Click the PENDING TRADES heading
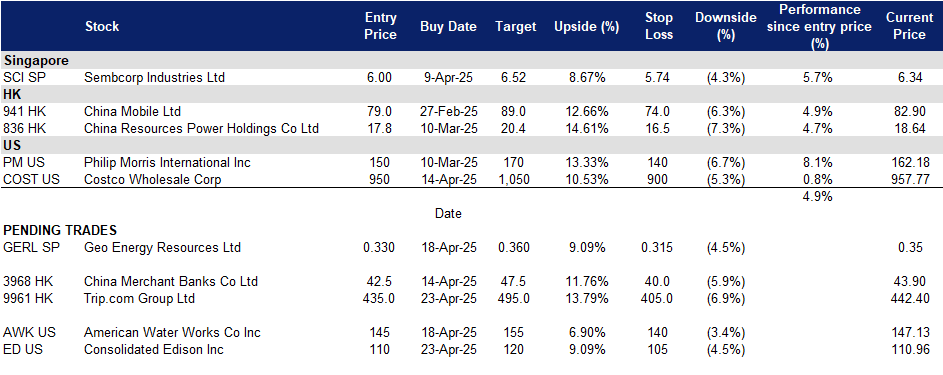Screen dimensions: 943x375 60,231
